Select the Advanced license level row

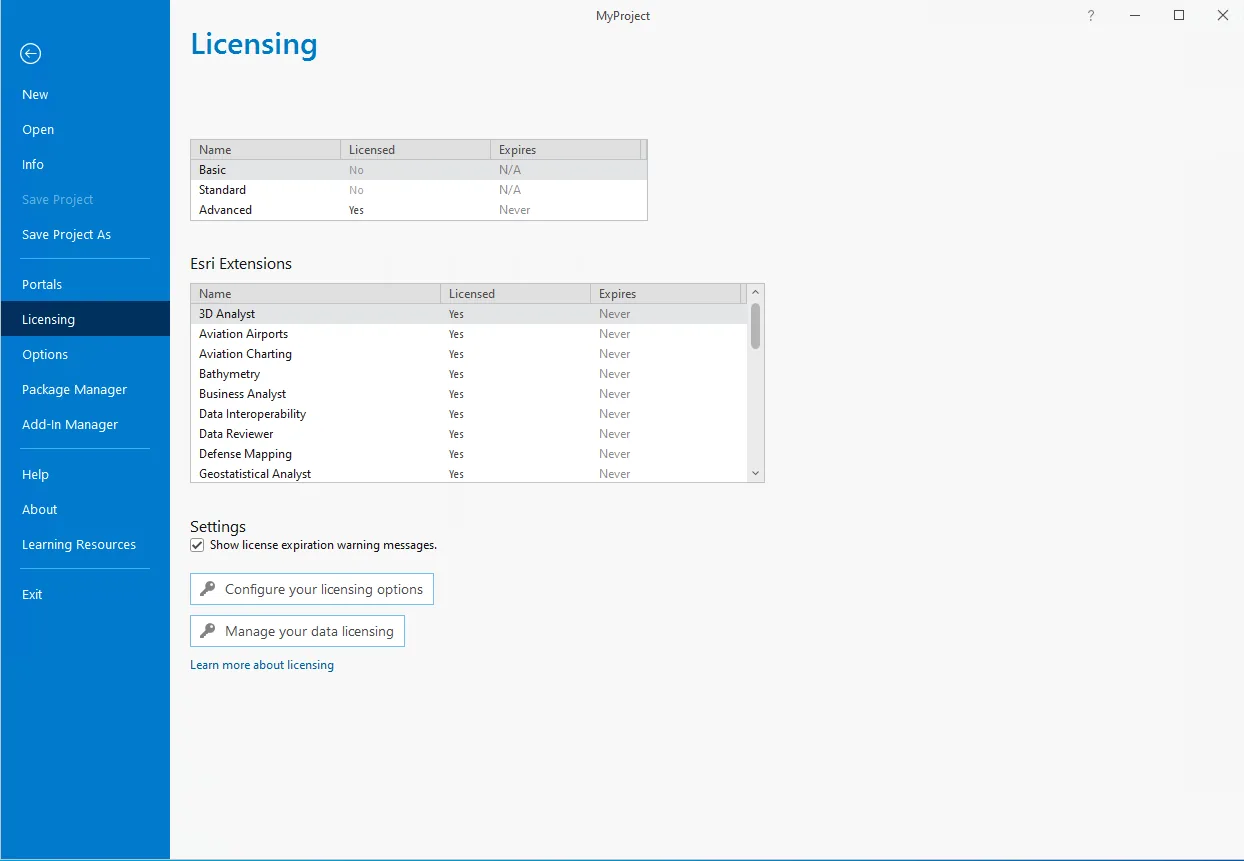(419, 210)
